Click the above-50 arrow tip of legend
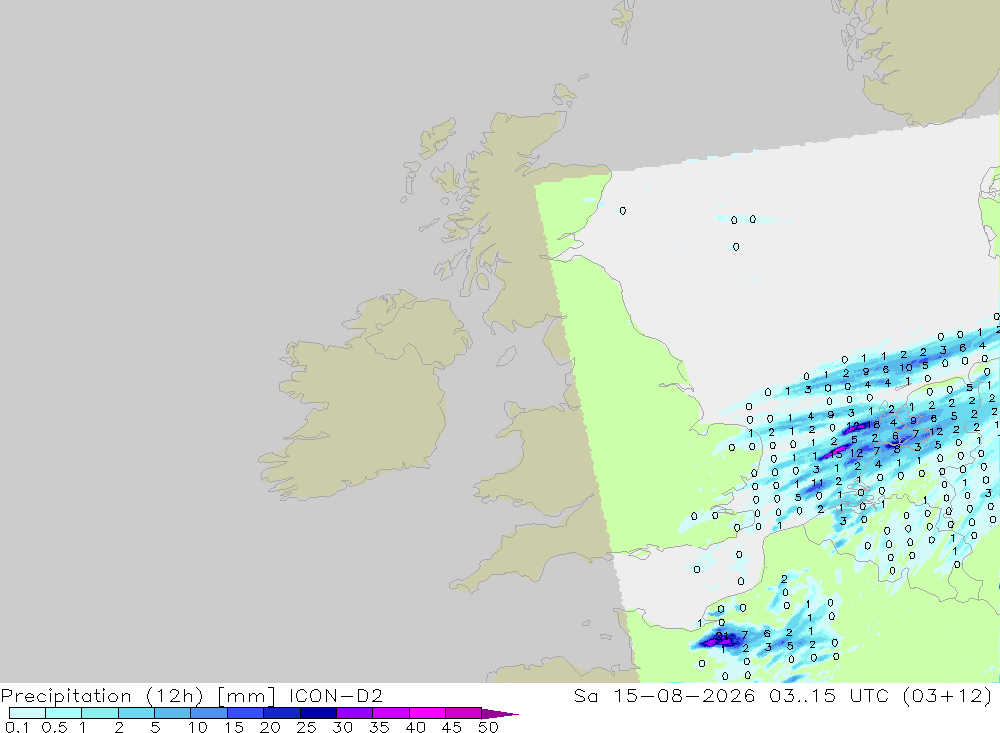The image size is (1000, 733). pyautogui.click(x=500, y=713)
